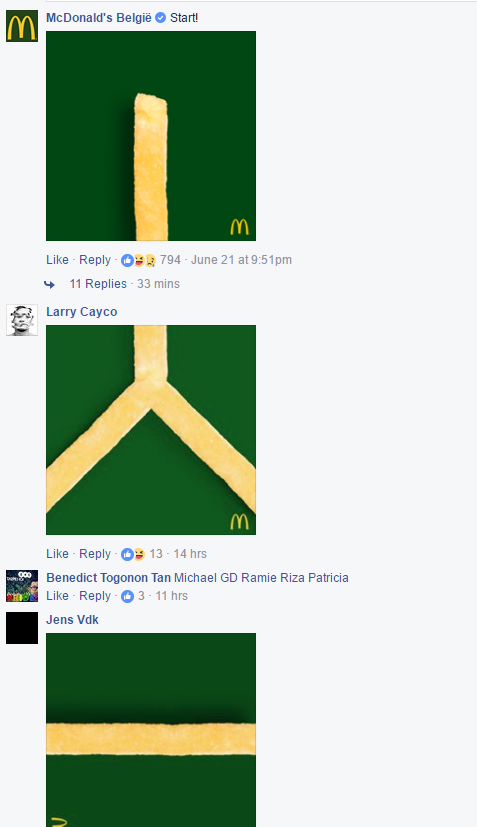Open McDonald's België page name link
This screenshot has height=827, width=477.
coord(99,17)
